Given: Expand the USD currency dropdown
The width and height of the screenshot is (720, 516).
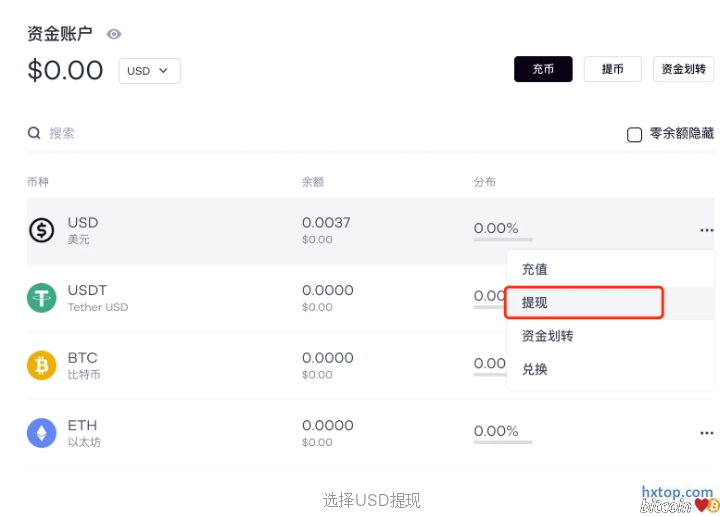Looking at the screenshot, I should pyautogui.click(x=149, y=71).
